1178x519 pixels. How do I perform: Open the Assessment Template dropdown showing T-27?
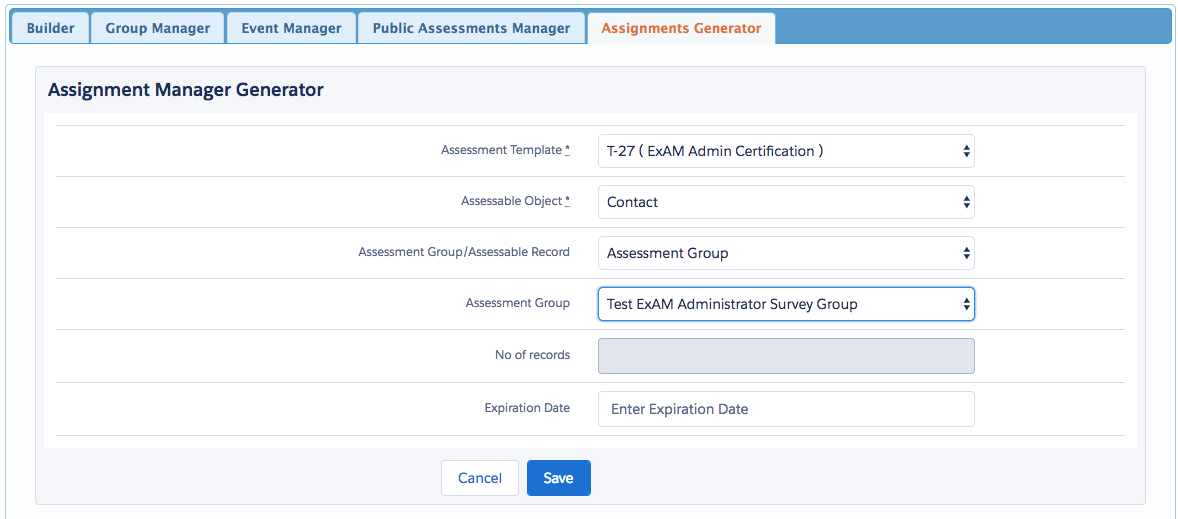click(786, 151)
